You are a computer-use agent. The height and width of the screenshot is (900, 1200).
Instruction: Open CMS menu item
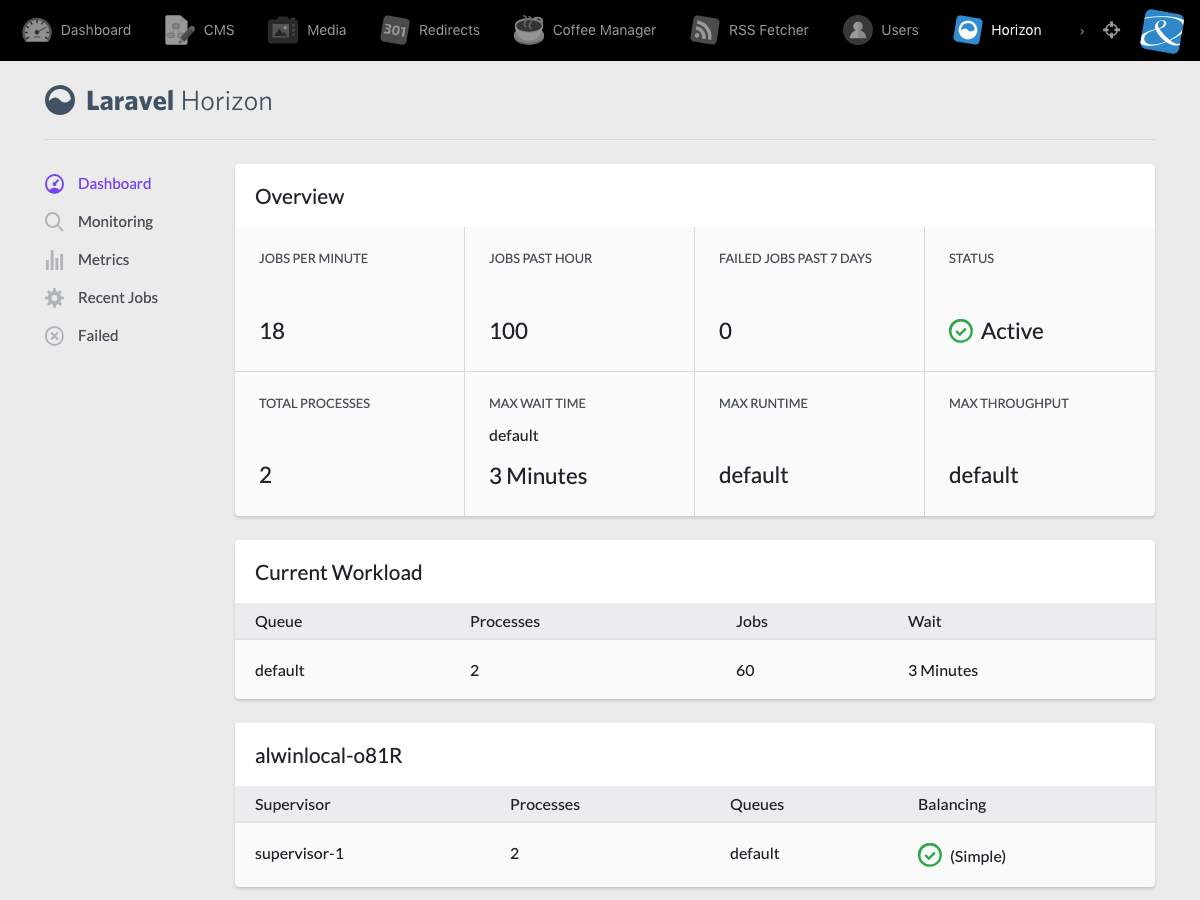point(219,30)
